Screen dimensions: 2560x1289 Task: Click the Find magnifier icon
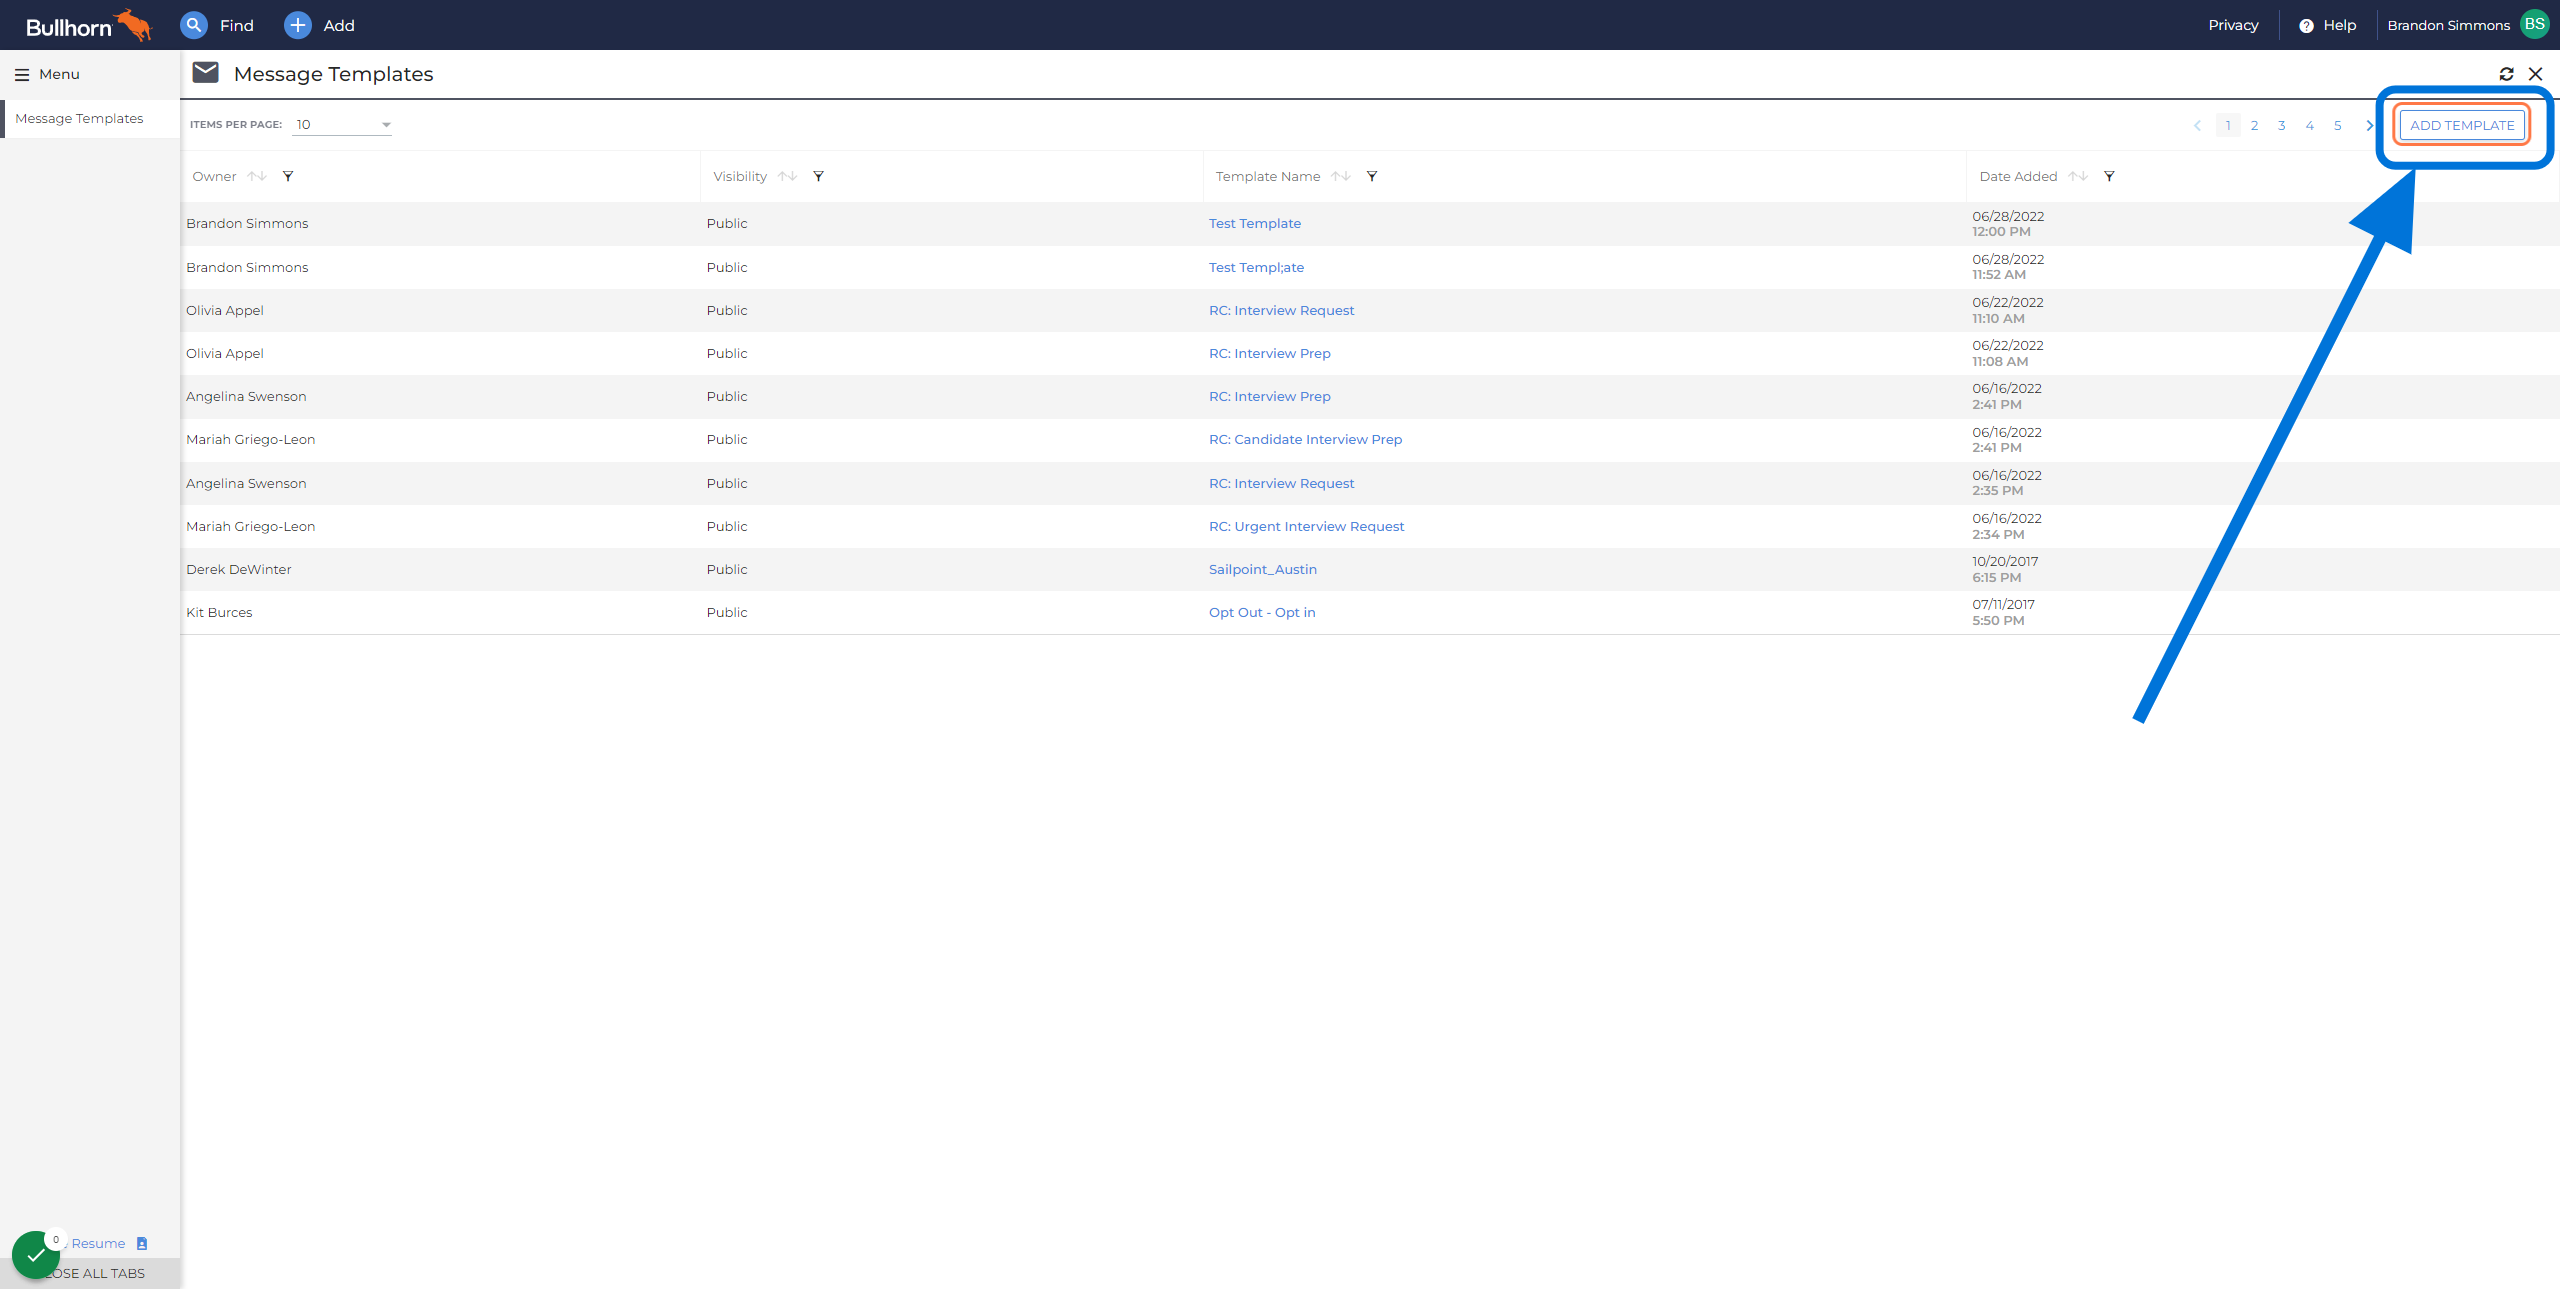pos(194,25)
